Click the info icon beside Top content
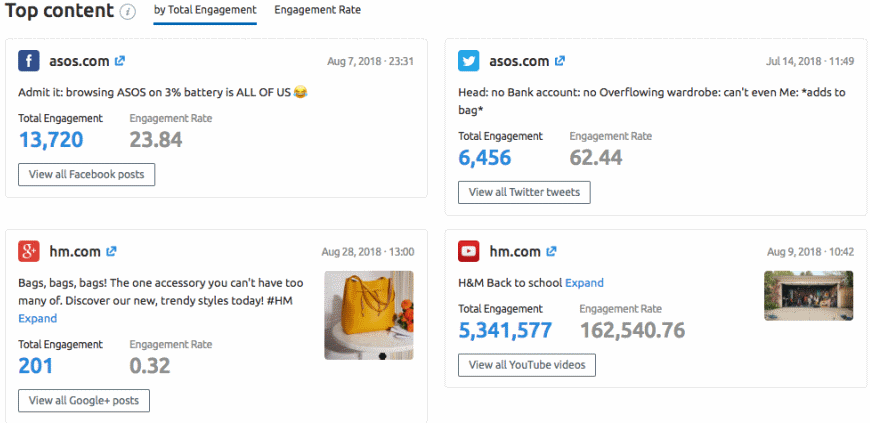Screen dimensions: 870x423 coord(128,12)
